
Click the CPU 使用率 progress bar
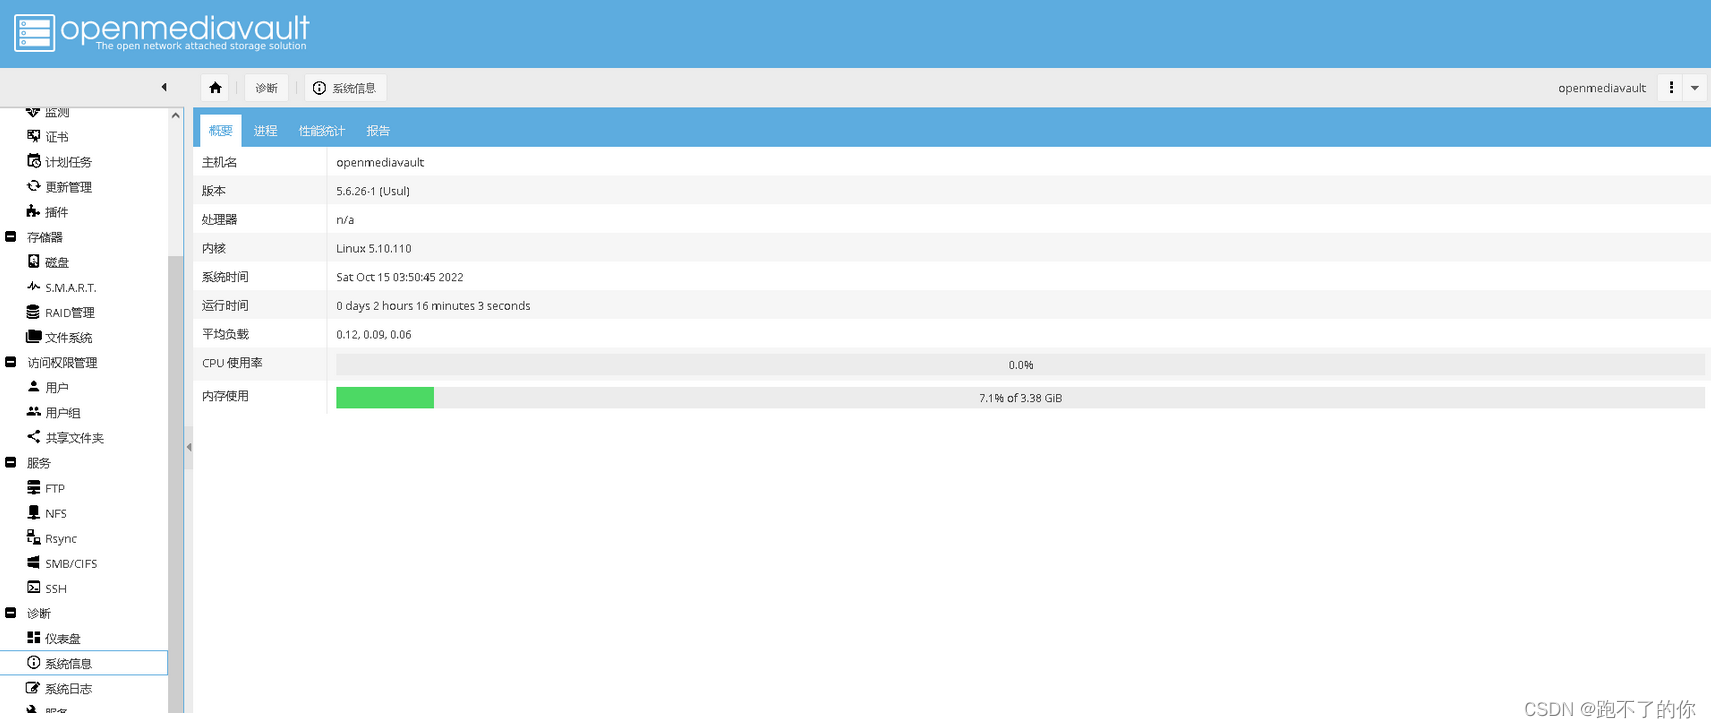pos(1020,365)
